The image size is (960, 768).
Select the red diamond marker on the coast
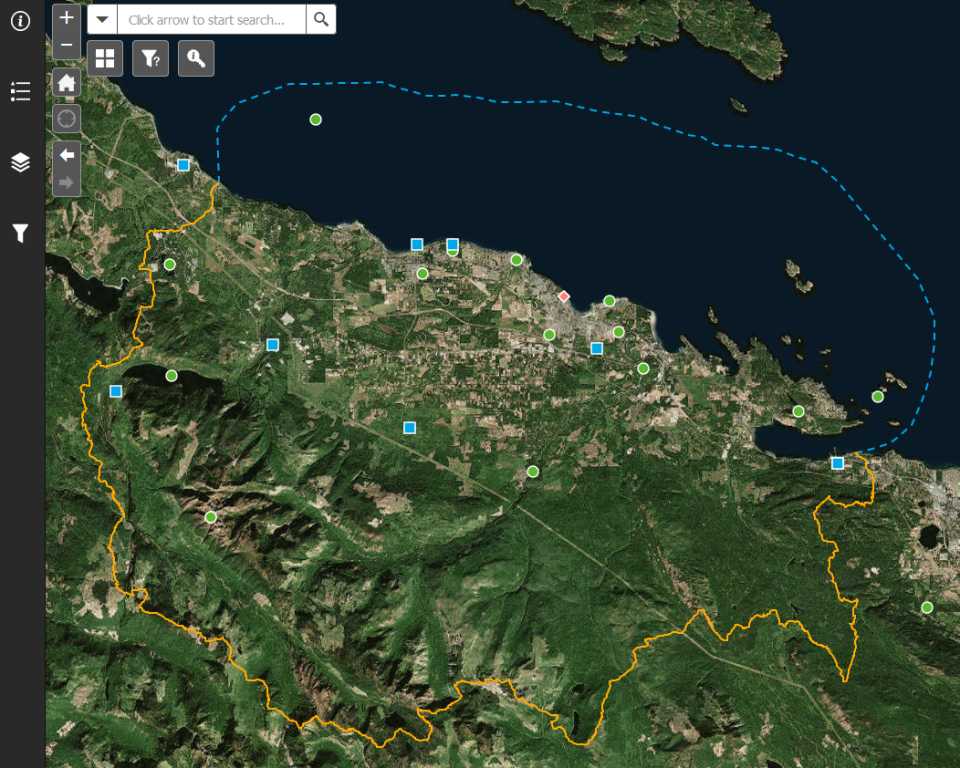tap(564, 296)
